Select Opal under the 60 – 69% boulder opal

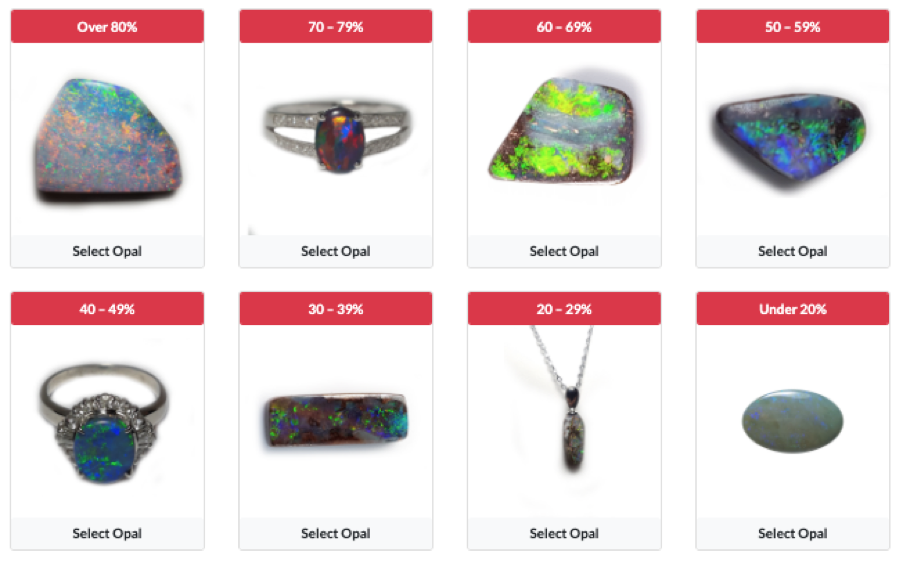pos(564,251)
